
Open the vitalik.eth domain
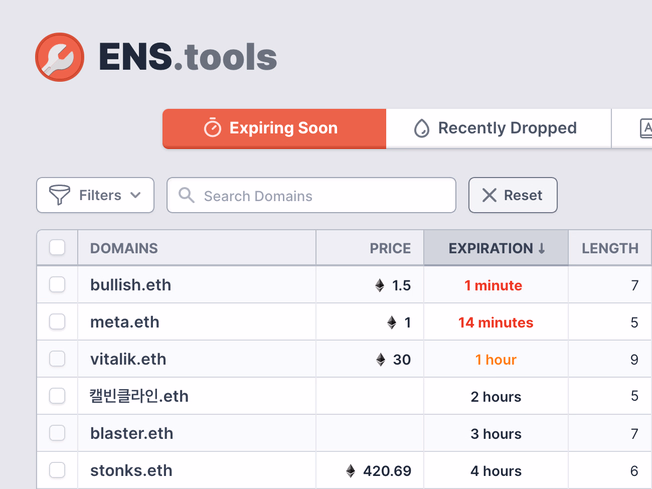coord(128,359)
